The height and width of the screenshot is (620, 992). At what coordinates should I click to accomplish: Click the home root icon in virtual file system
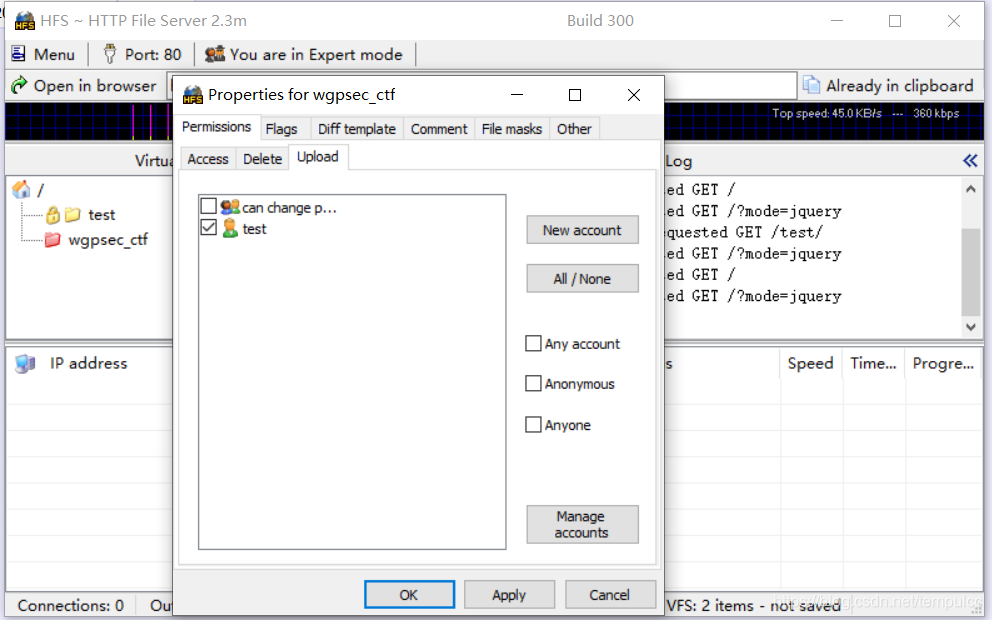coord(21,189)
